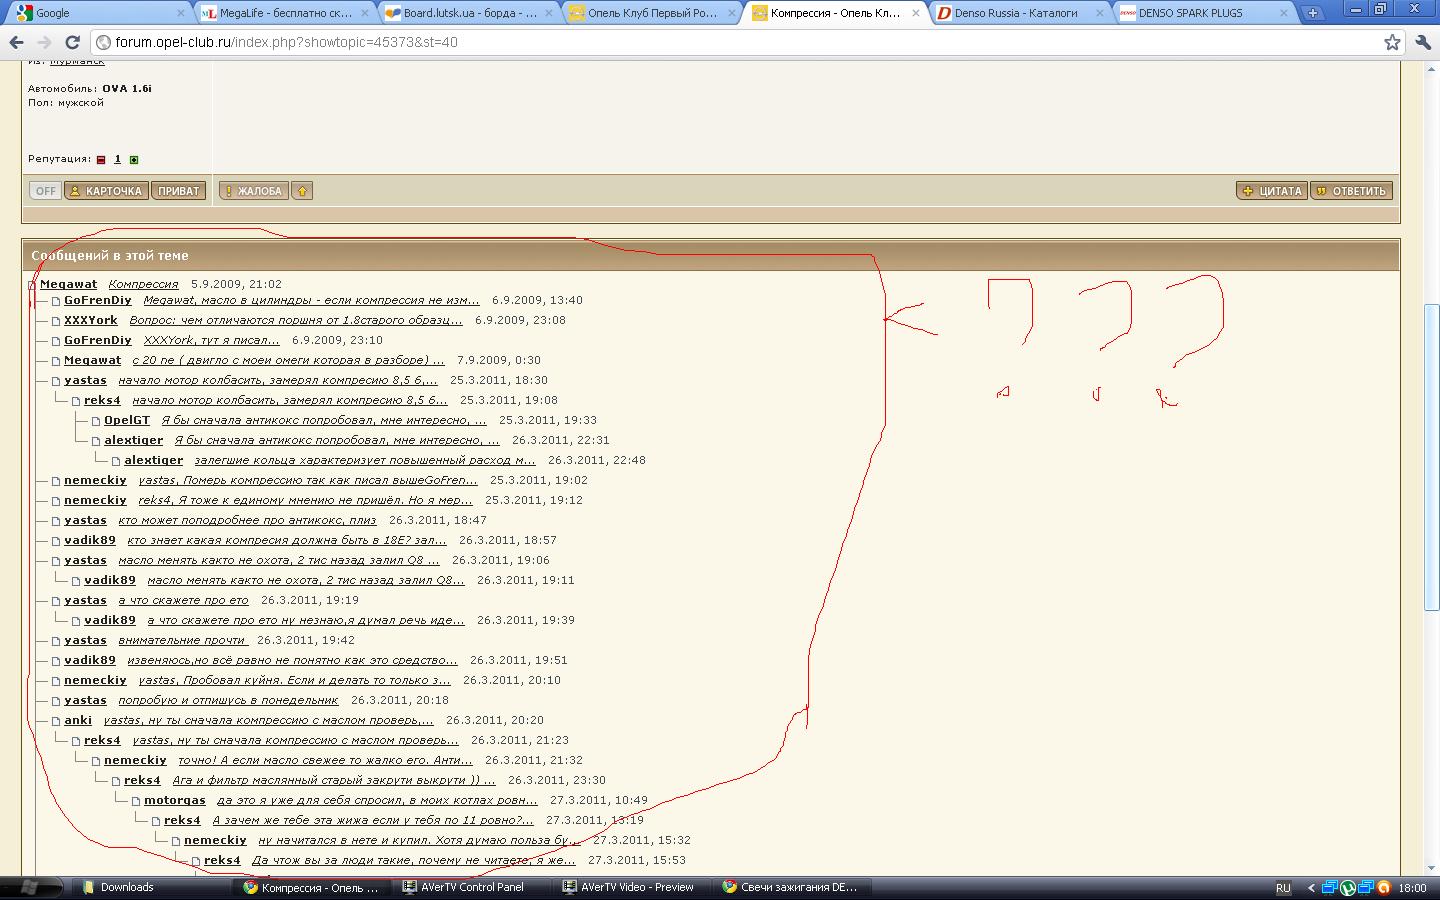Open motorgas's profile link
Viewport: 1440px width, 900px height.
[175, 800]
